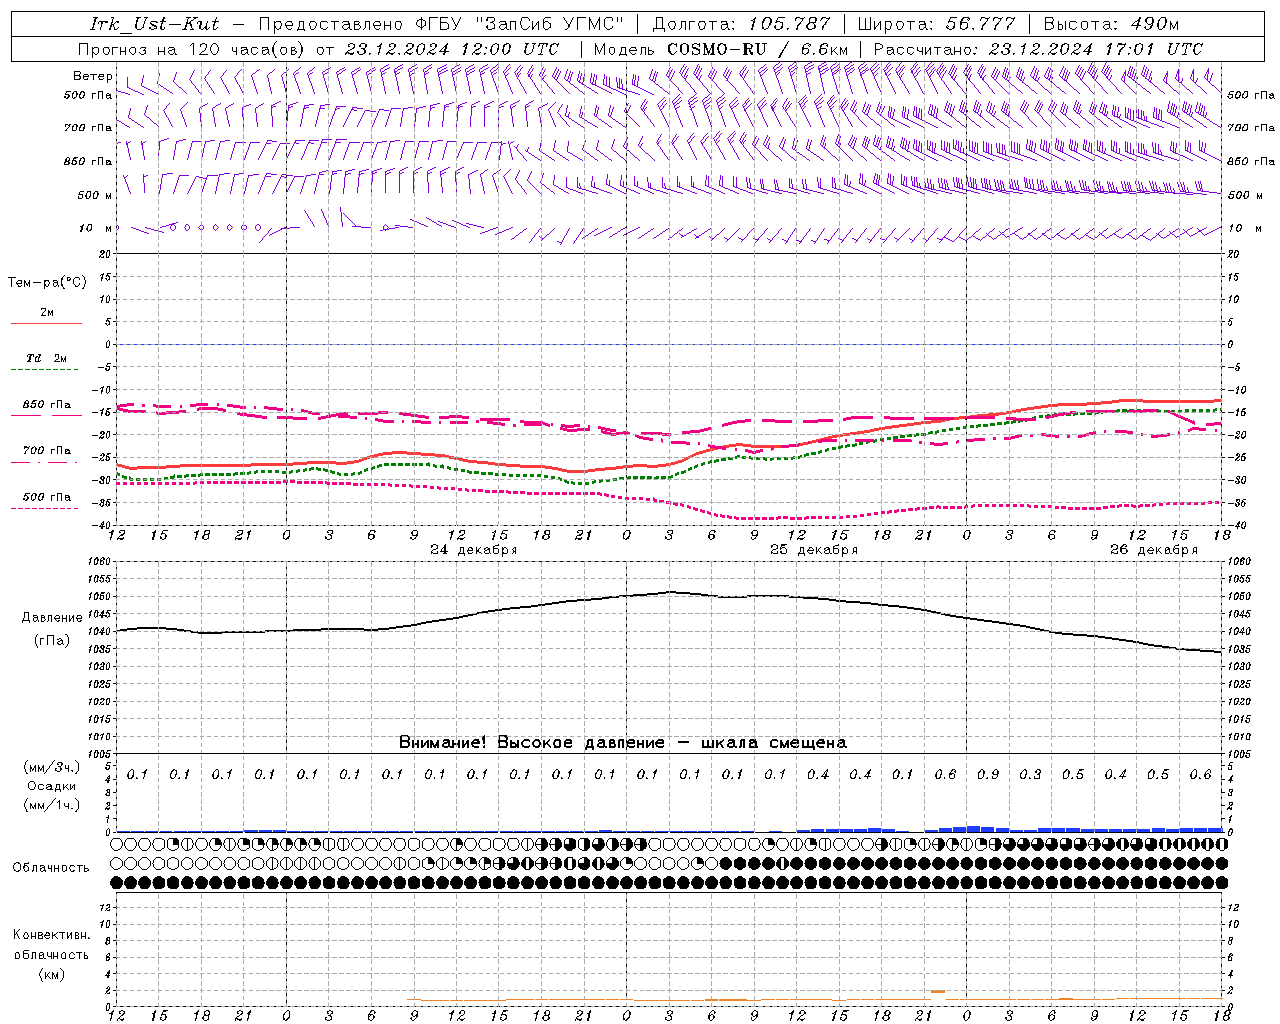Click the left 10 м wind level label
The width and height of the screenshot is (1280, 1024).
[95, 228]
